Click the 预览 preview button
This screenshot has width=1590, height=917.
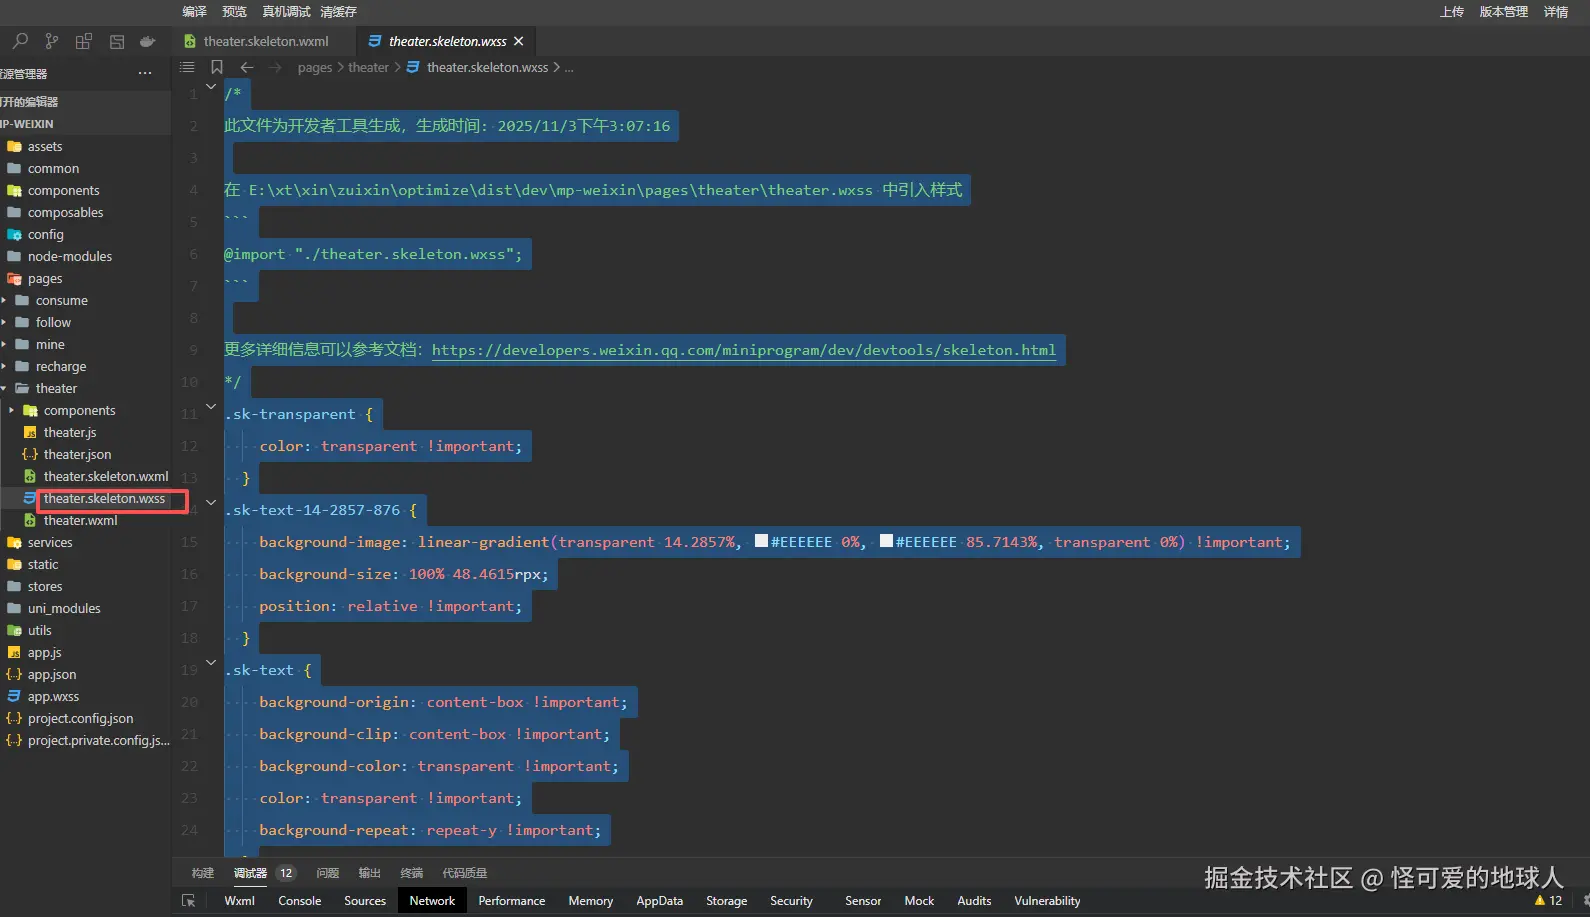(x=234, y=12)
